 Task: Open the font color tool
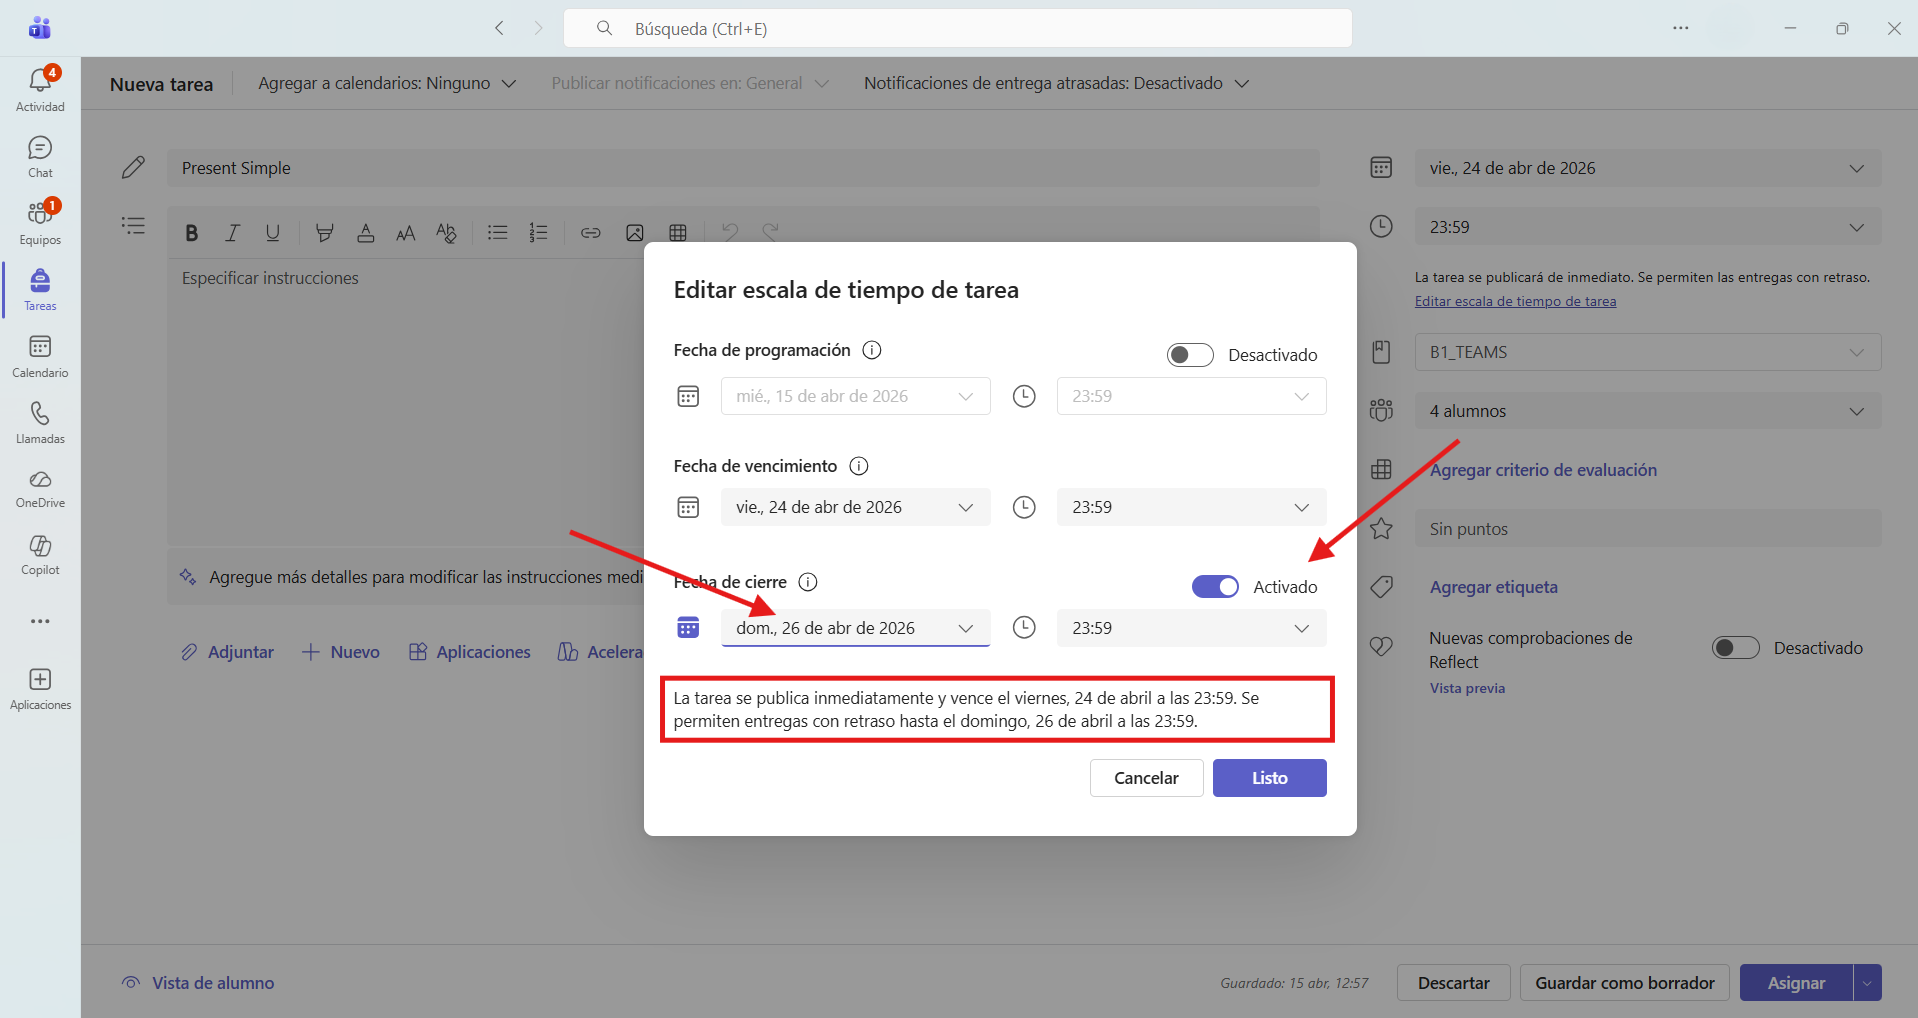365,233
